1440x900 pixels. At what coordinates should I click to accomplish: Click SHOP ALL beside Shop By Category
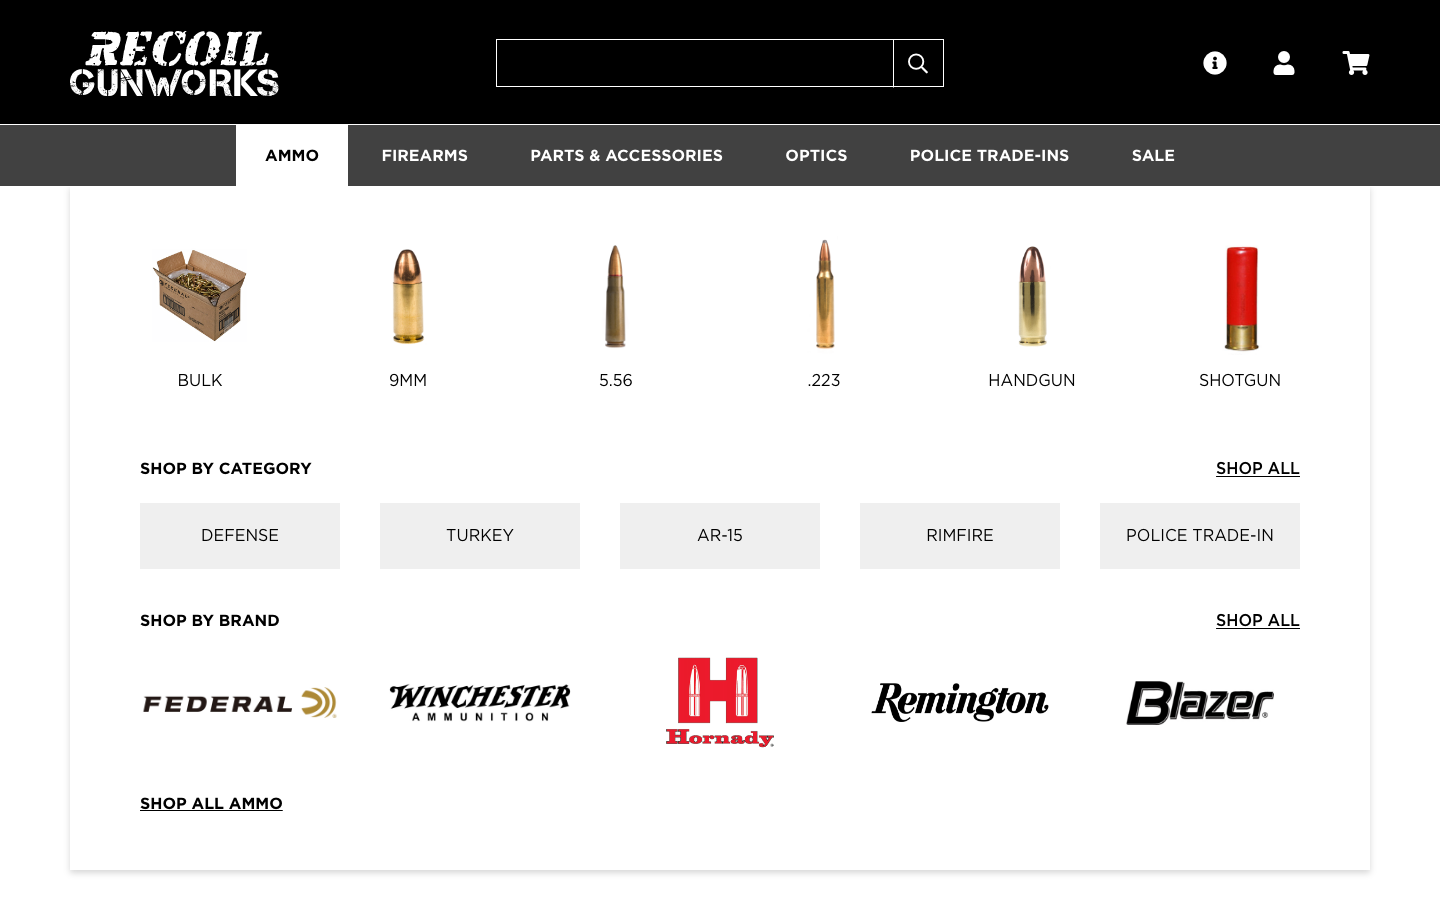(1258, 468)
